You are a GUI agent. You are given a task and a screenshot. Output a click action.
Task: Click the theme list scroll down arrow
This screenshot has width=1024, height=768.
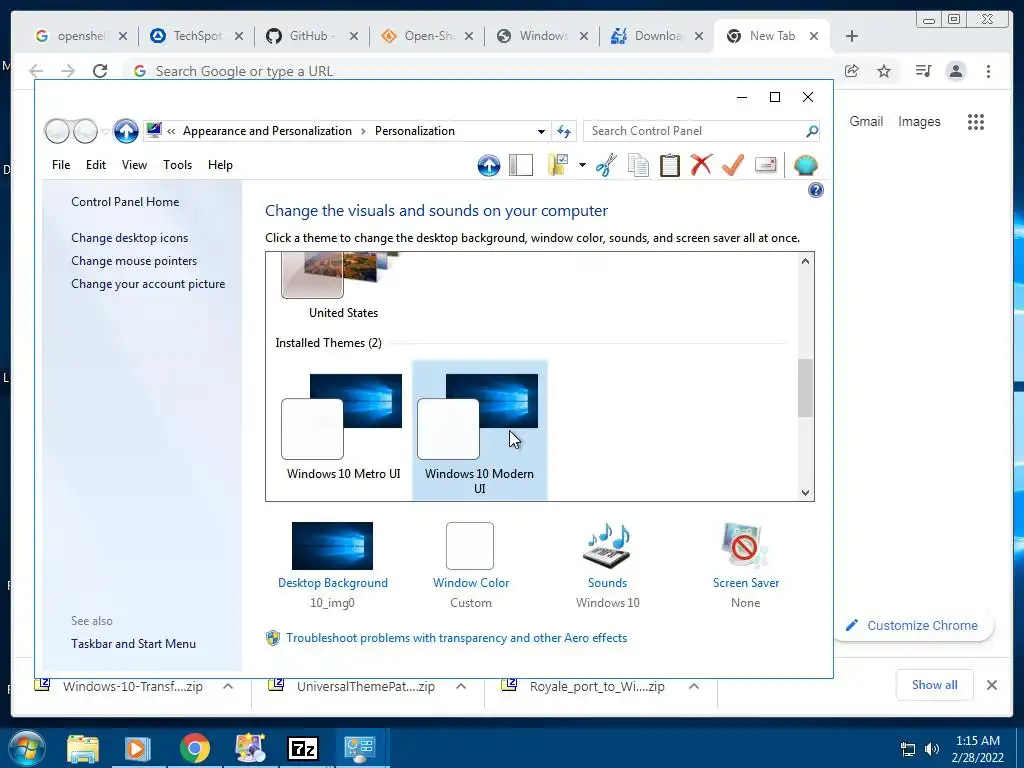click(805, 493)
